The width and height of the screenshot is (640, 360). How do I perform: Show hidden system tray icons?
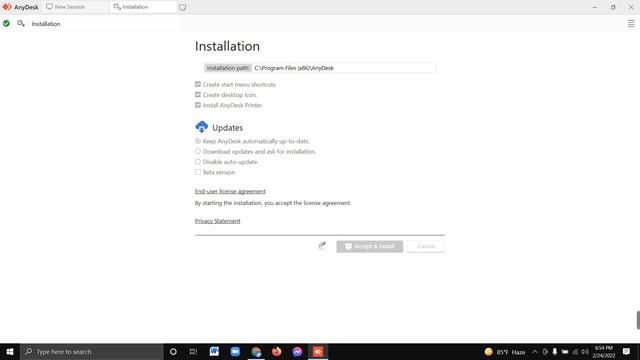(x=535, y=352)
